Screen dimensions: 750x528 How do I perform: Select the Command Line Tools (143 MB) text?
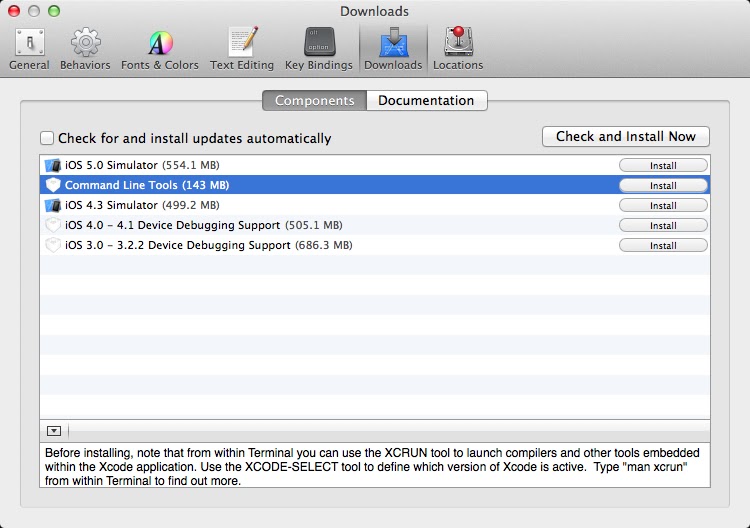[147, 185]
